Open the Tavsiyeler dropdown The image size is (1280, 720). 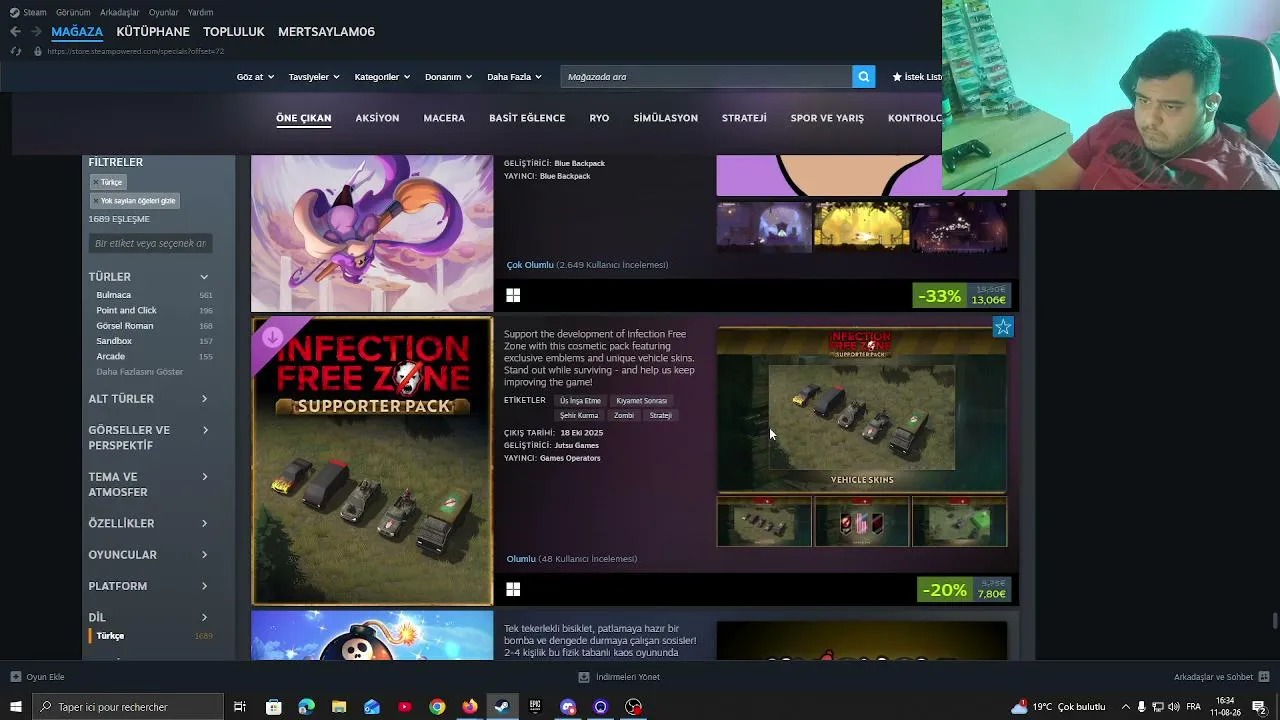[x=314, y=77]
